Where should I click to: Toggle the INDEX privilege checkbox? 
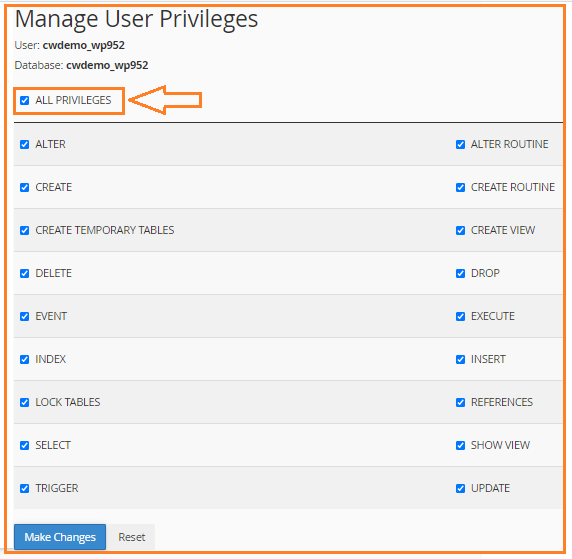pyautogui.click(x=24, y=359)
